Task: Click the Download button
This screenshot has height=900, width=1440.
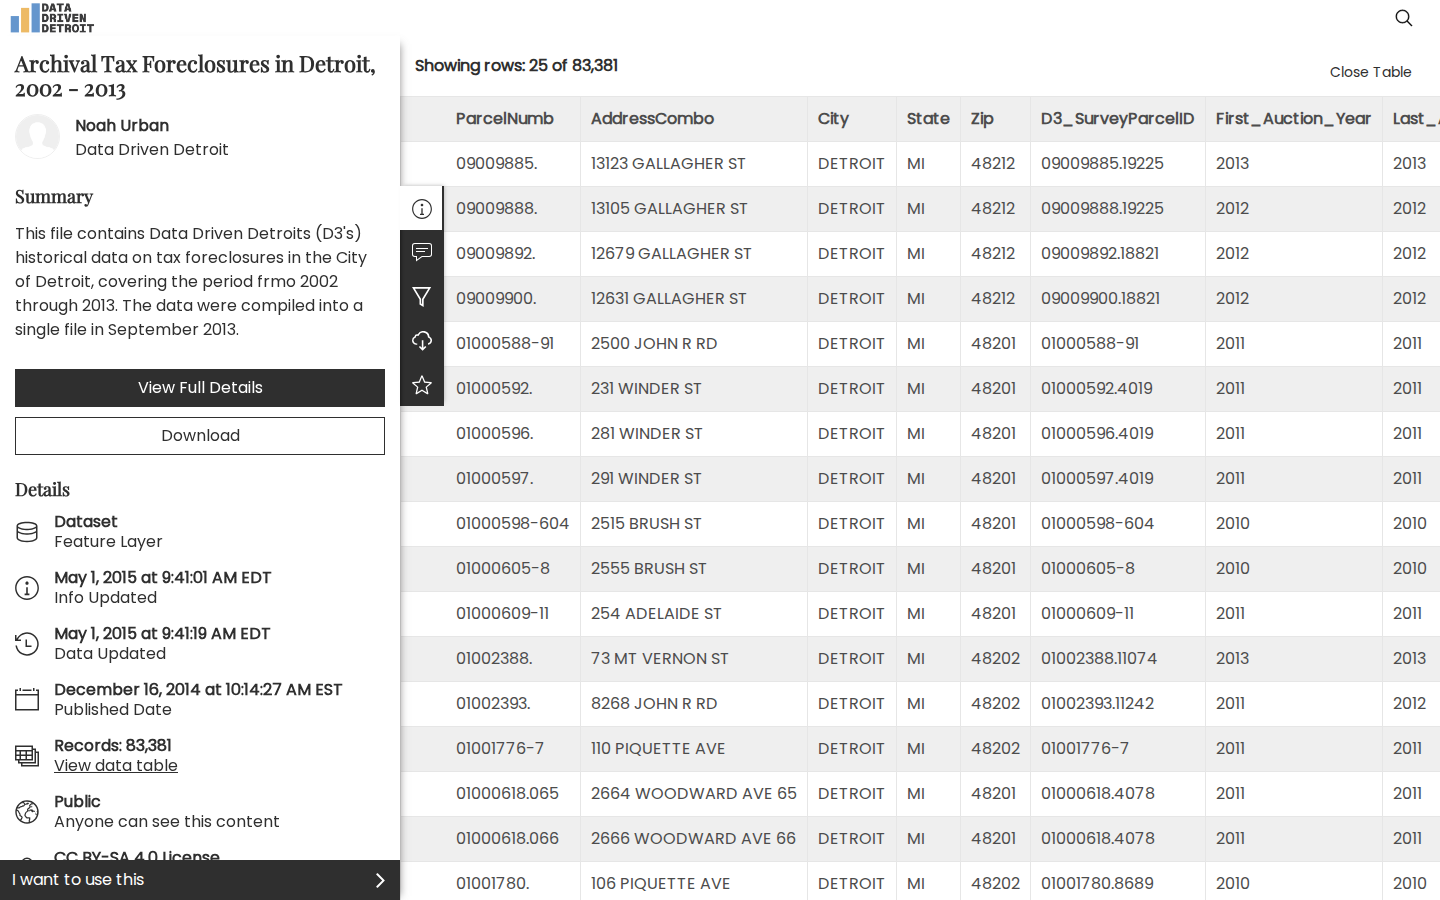Action: tap(200, 436)
